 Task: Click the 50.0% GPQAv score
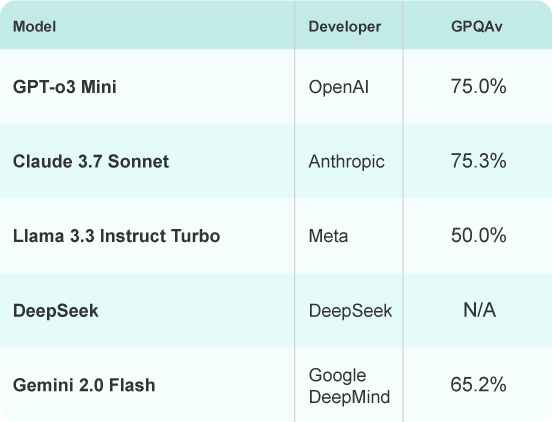pos(478,235)
